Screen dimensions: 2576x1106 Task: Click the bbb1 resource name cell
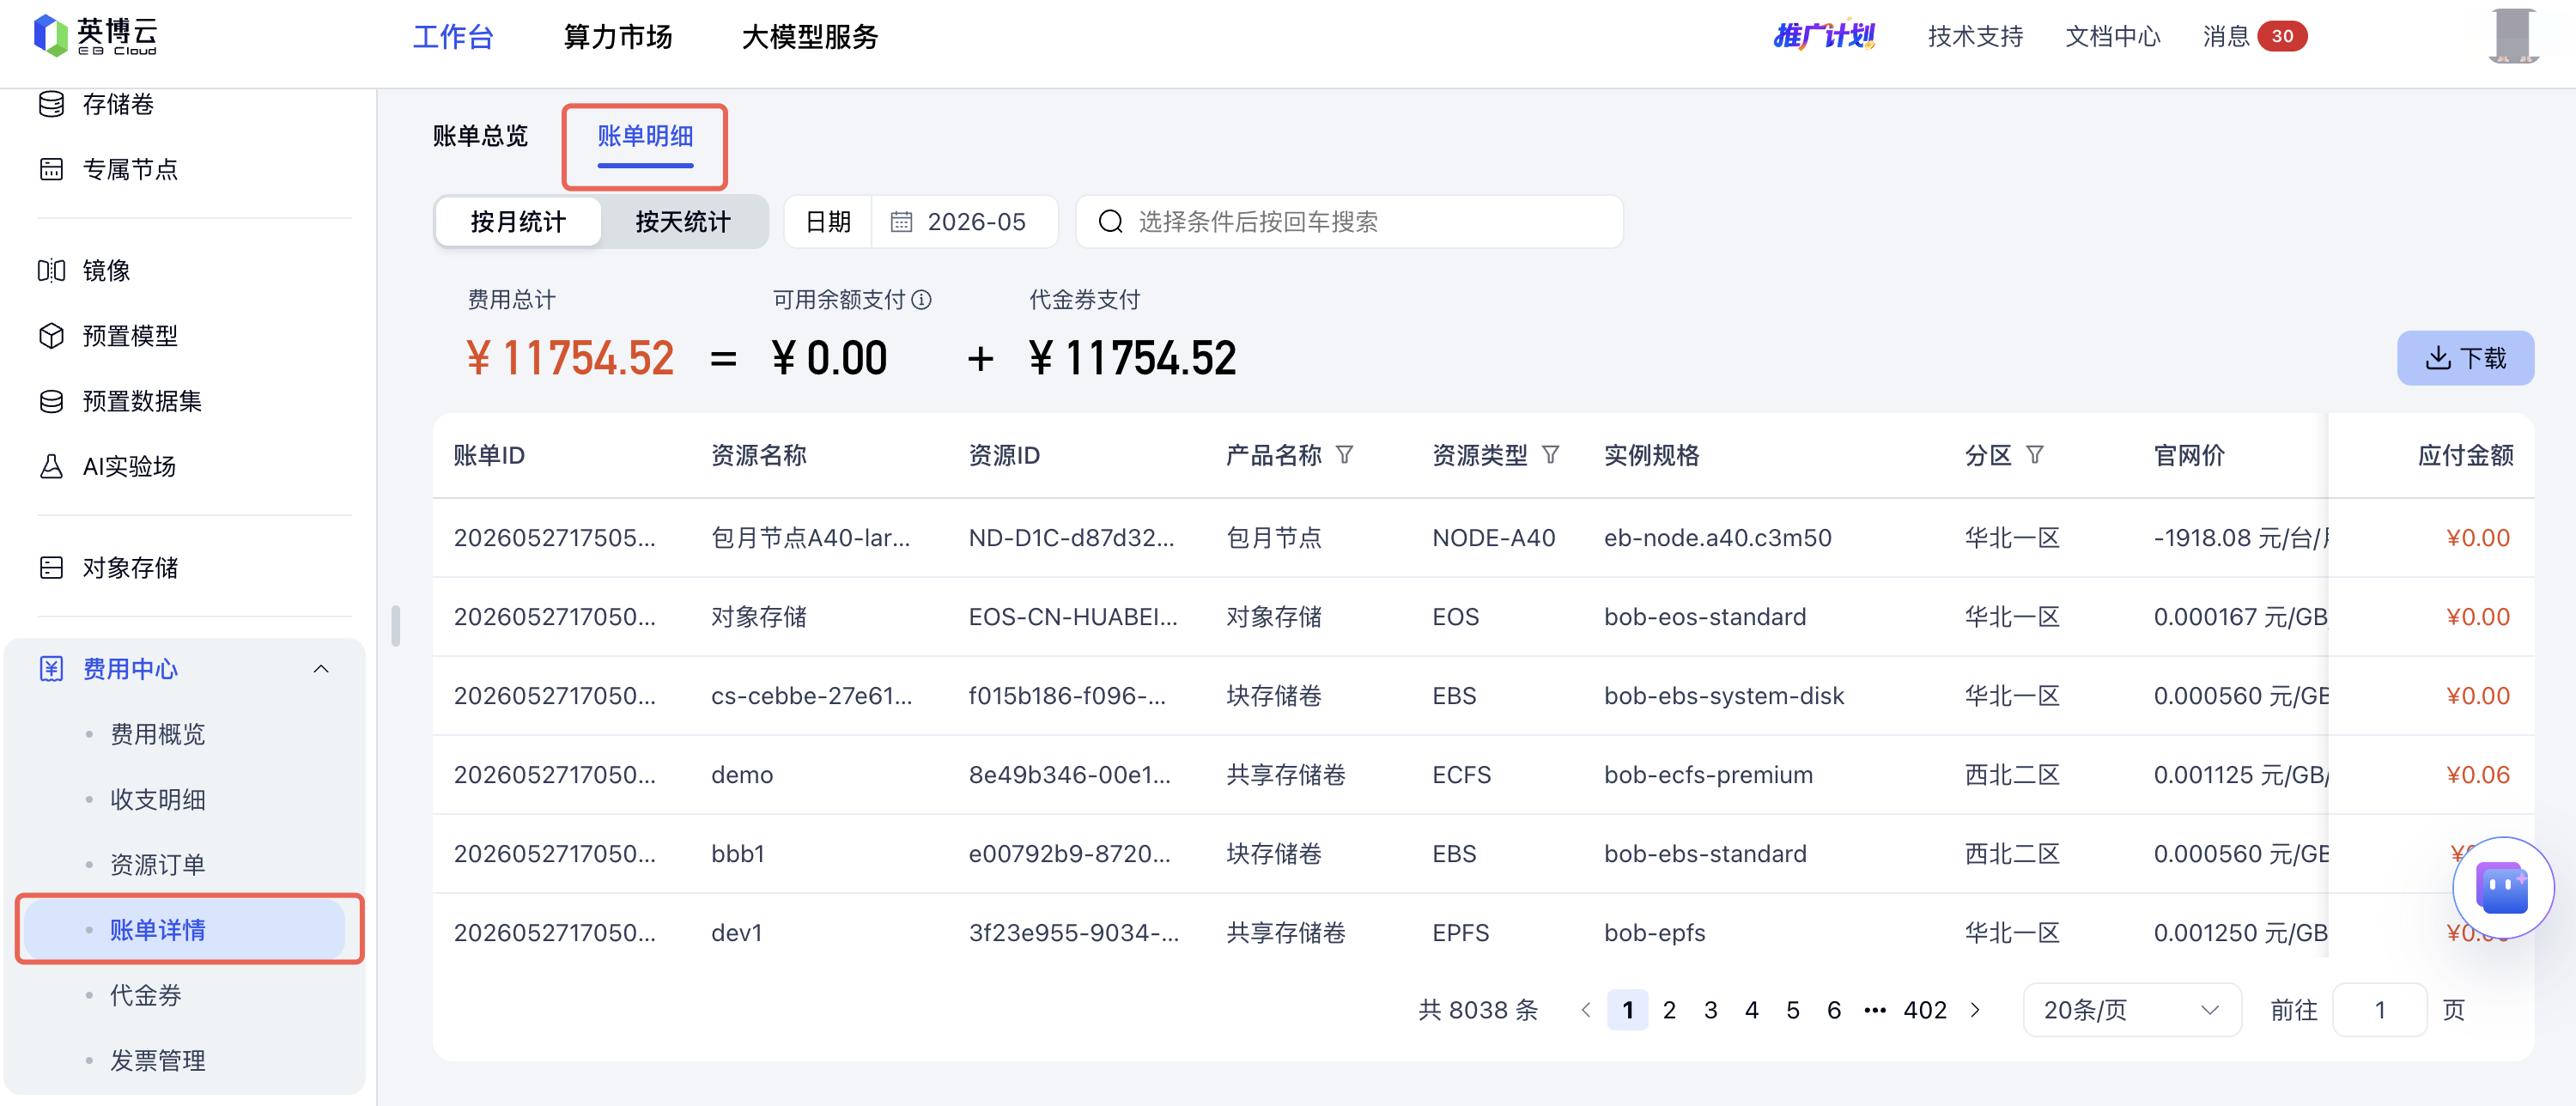point(737,854)
